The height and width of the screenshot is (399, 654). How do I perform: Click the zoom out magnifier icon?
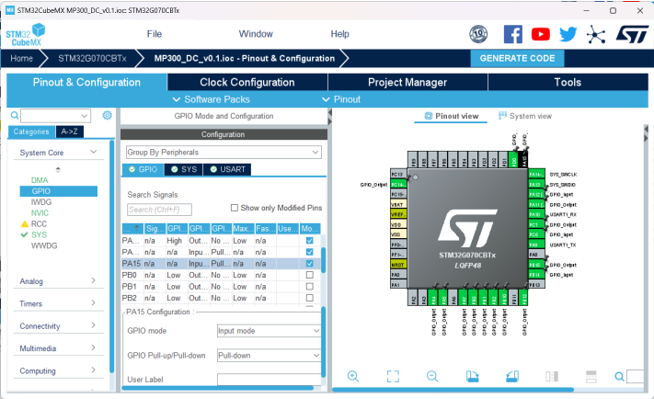point(432,376)
